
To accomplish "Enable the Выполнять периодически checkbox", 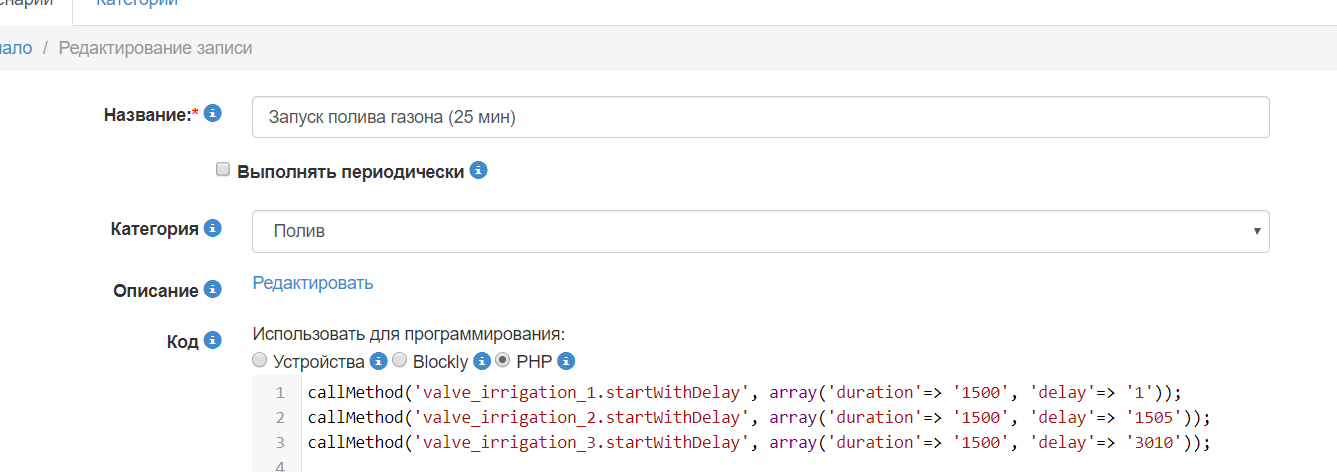I will pyautogui.click(x=223, y=170).
